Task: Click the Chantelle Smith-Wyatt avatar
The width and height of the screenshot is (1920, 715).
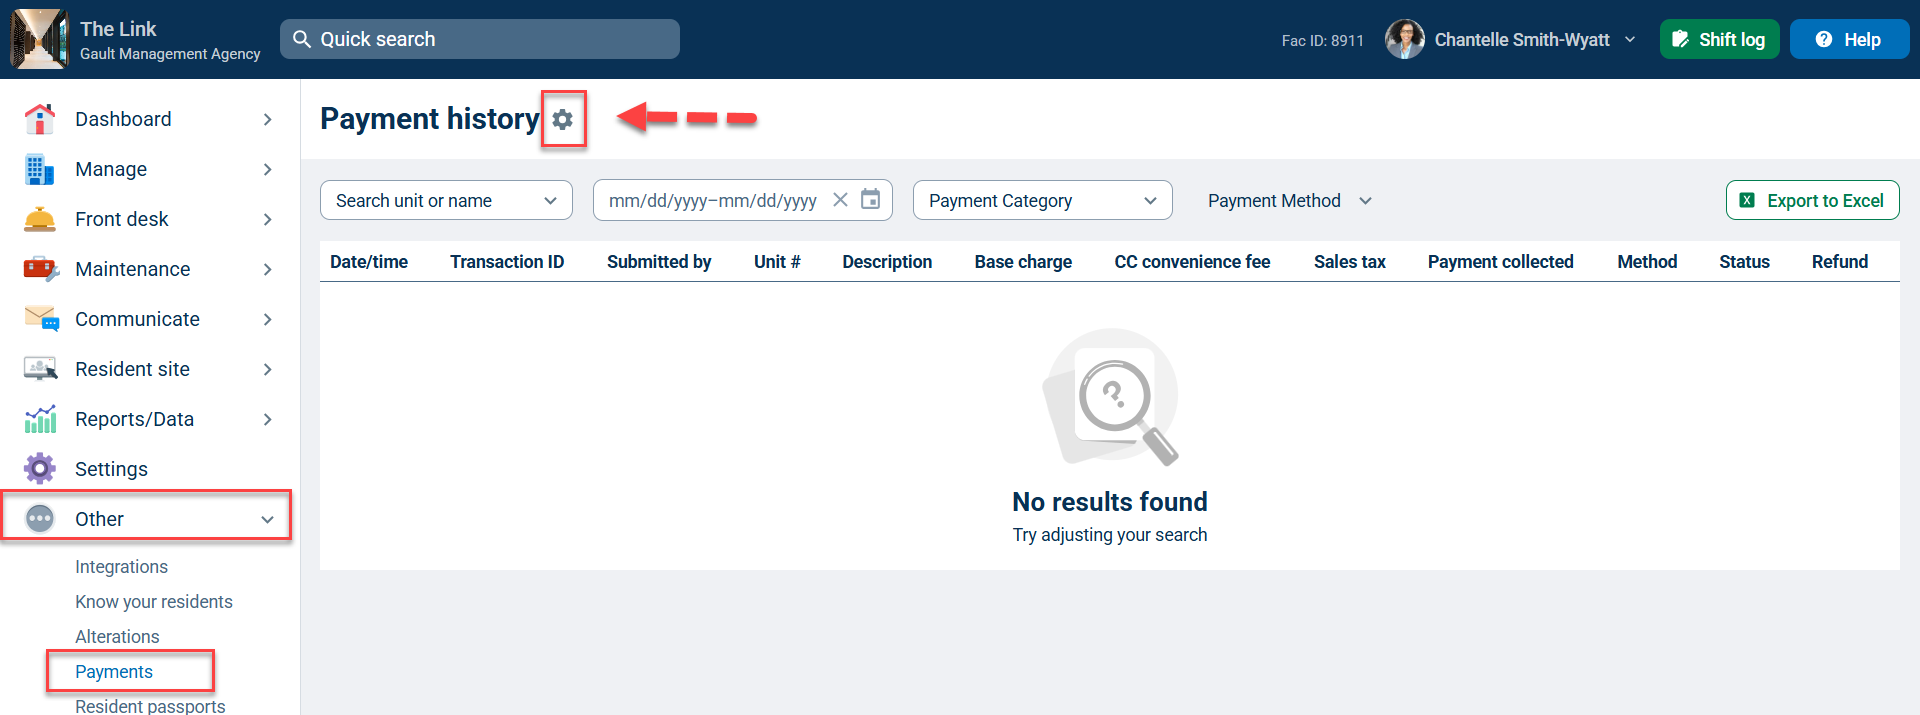Action: (1405, 39)
